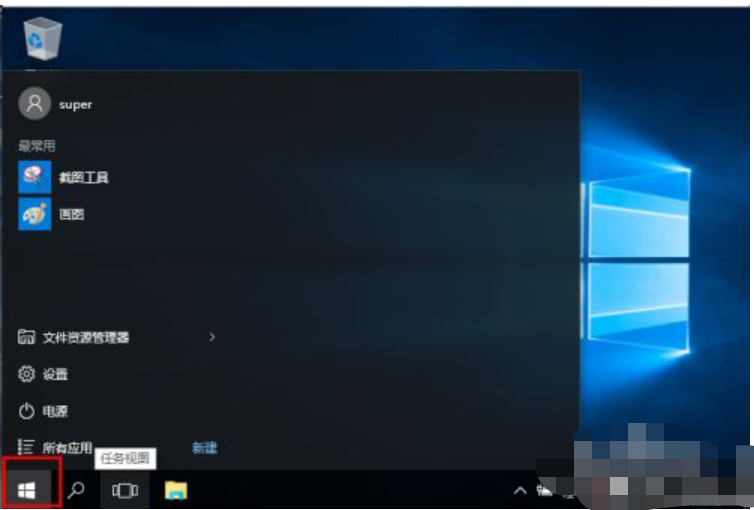Click the 新建 link
Viewport: 754px width, 510px height.
[205, 448]
